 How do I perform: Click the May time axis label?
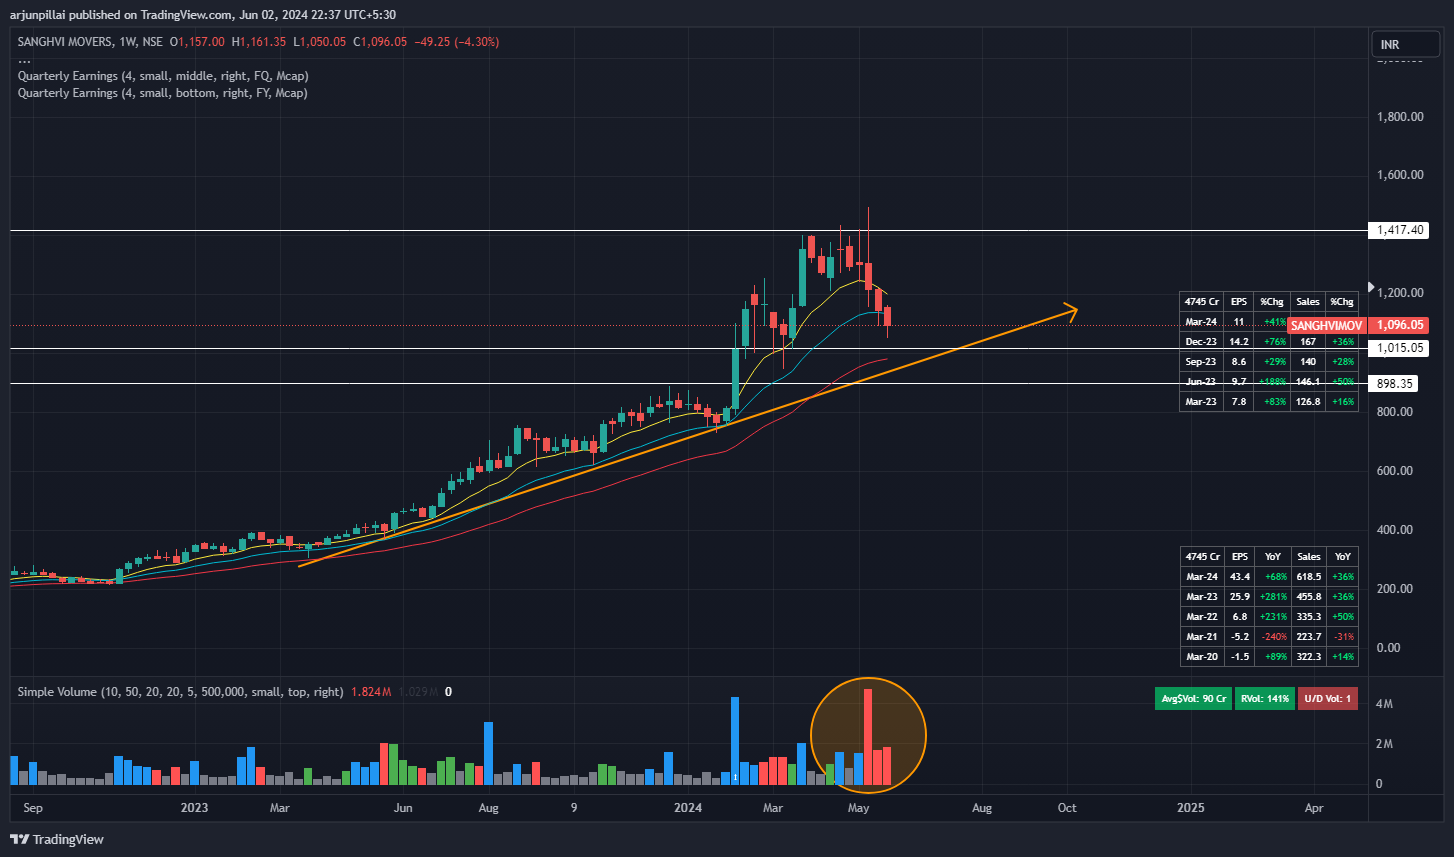[x=858, y=808]
